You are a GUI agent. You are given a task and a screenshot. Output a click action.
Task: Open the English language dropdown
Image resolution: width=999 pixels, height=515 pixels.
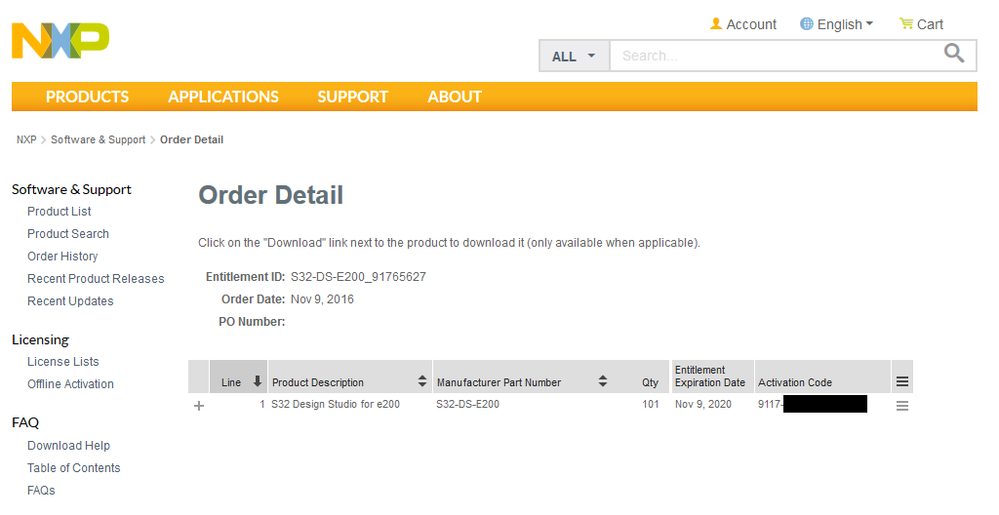coord(837,24)
